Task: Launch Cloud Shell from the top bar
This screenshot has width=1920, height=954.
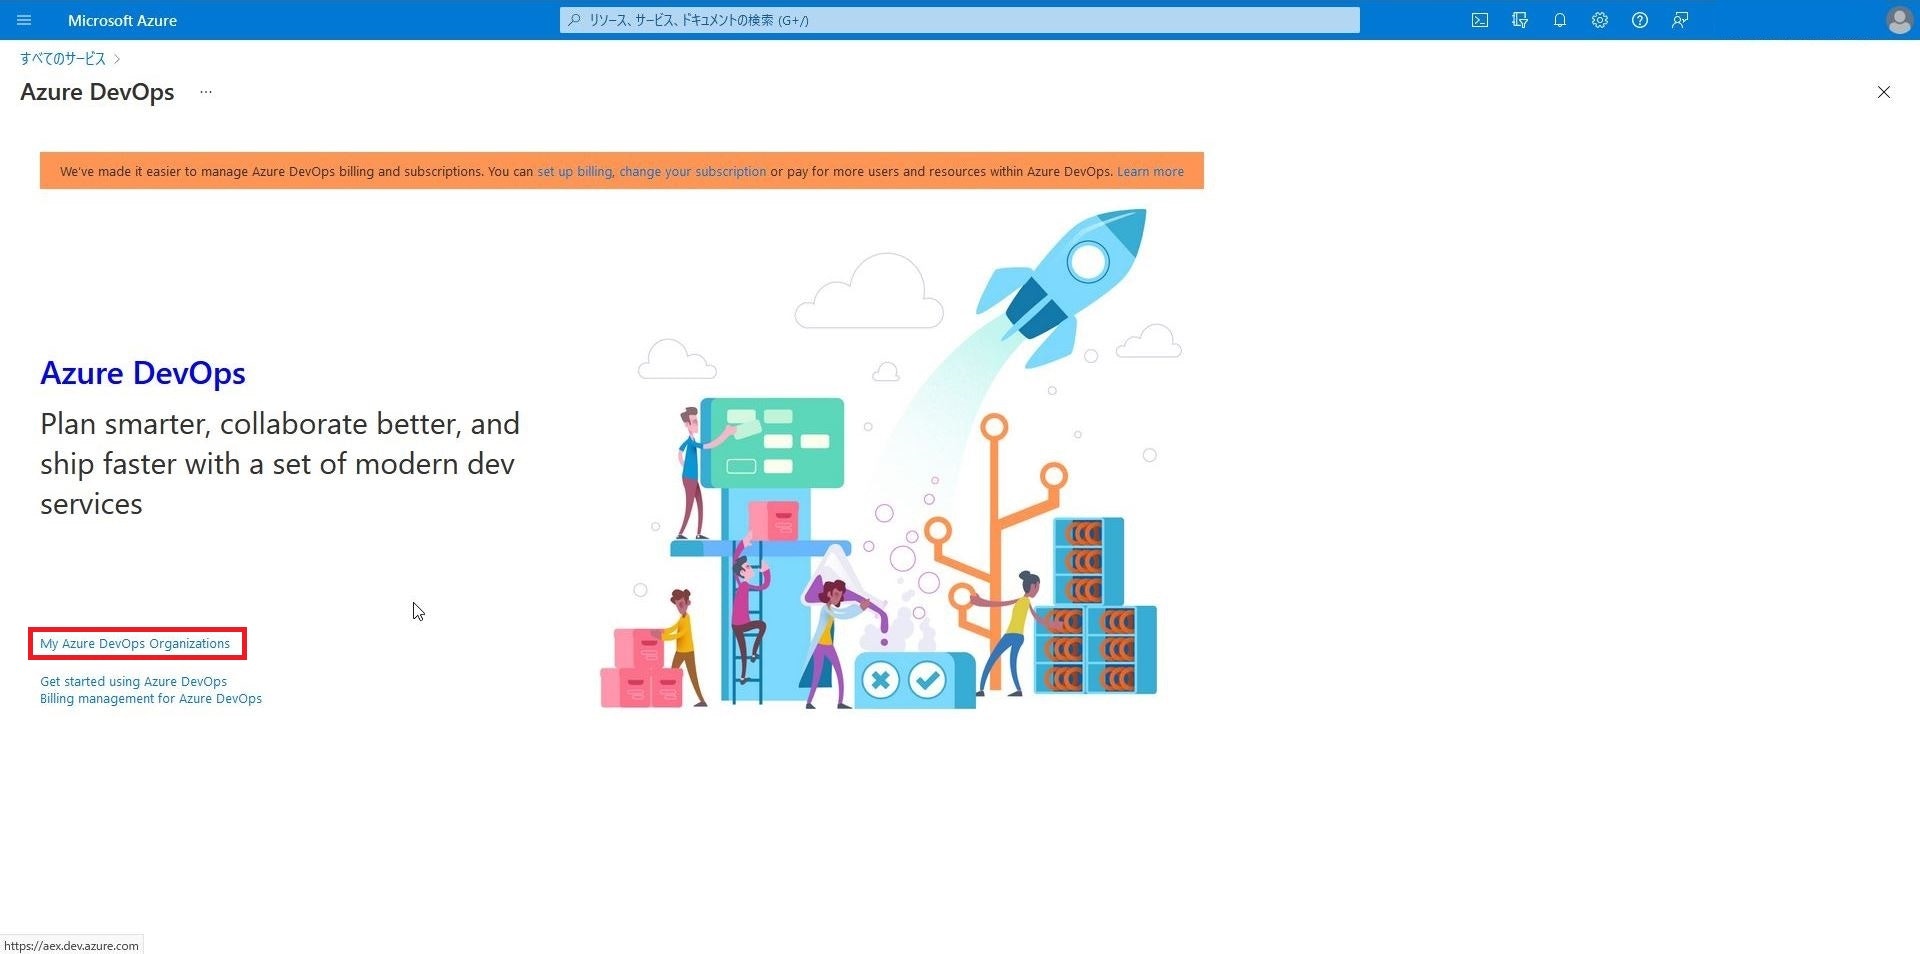Action: click(1480, 20)
